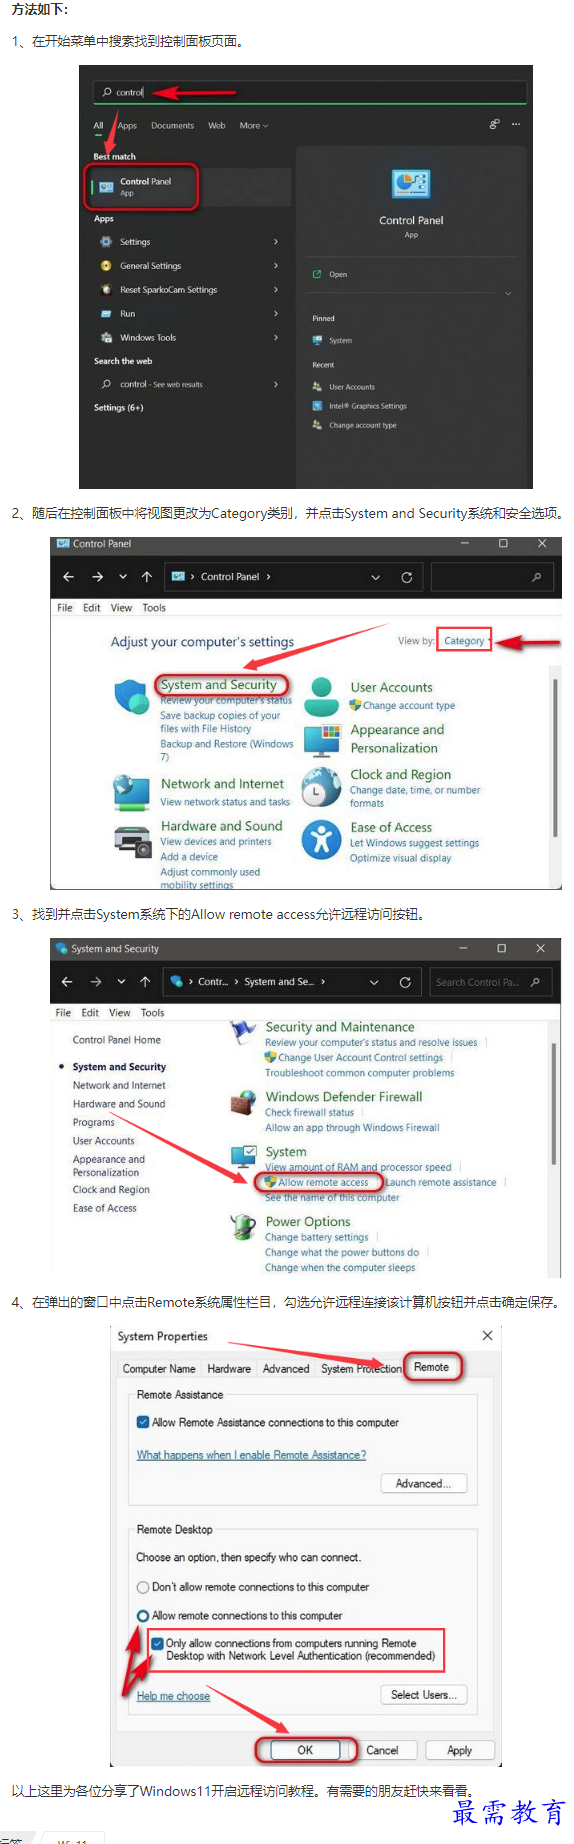Expand the Windows Tools result chevron
Screen dimensions: 574x1844
pos(276,338)
